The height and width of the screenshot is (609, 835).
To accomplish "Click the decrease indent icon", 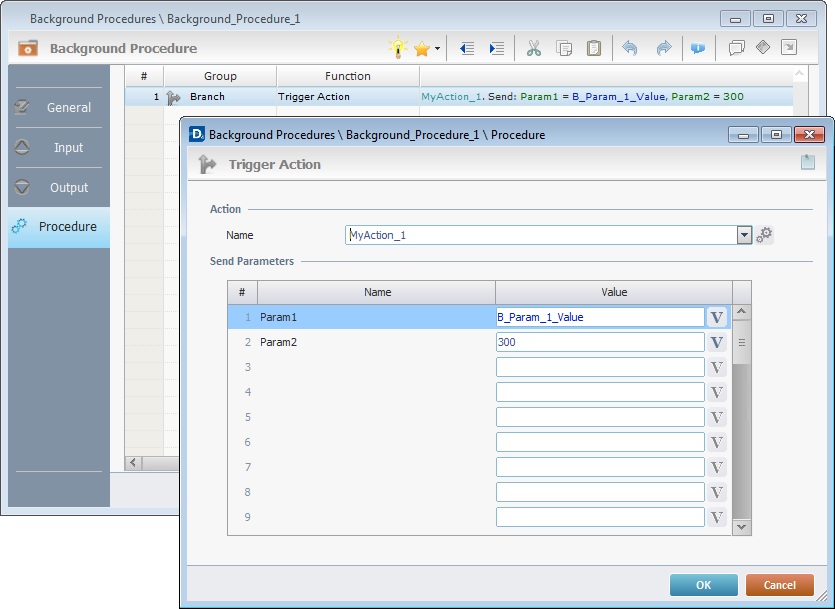I will (x=466, y=48).
